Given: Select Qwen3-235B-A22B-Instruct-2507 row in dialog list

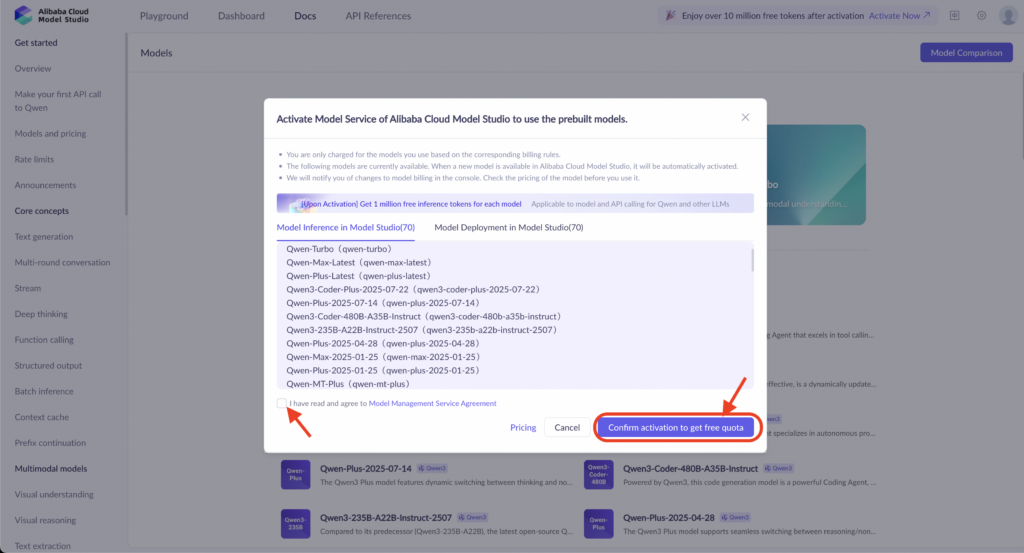Looking at the screenshot, I should point(421,330).
